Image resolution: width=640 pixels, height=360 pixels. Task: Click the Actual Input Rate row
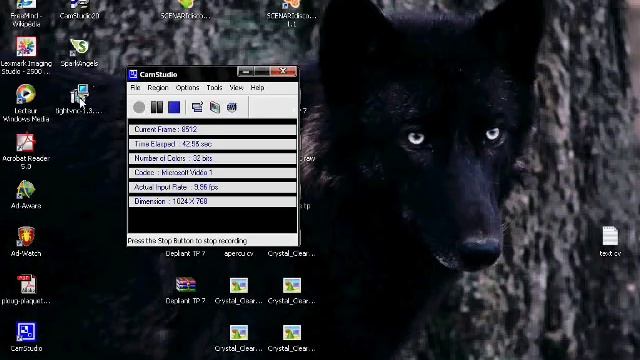click(x=212, y=187)
